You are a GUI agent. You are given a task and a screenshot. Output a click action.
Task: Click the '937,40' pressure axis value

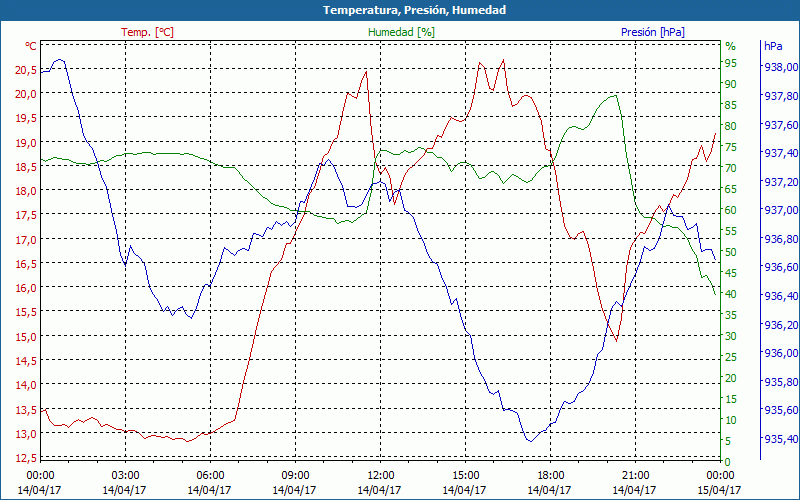click(x=781, y=153)
